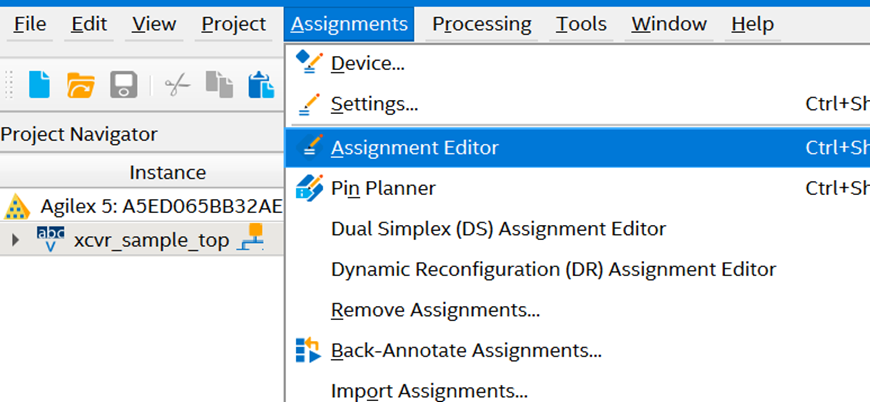Click the hierarchy icon beside xcvr_sample_top
The image size is (870, 402).
click(248, 240)
